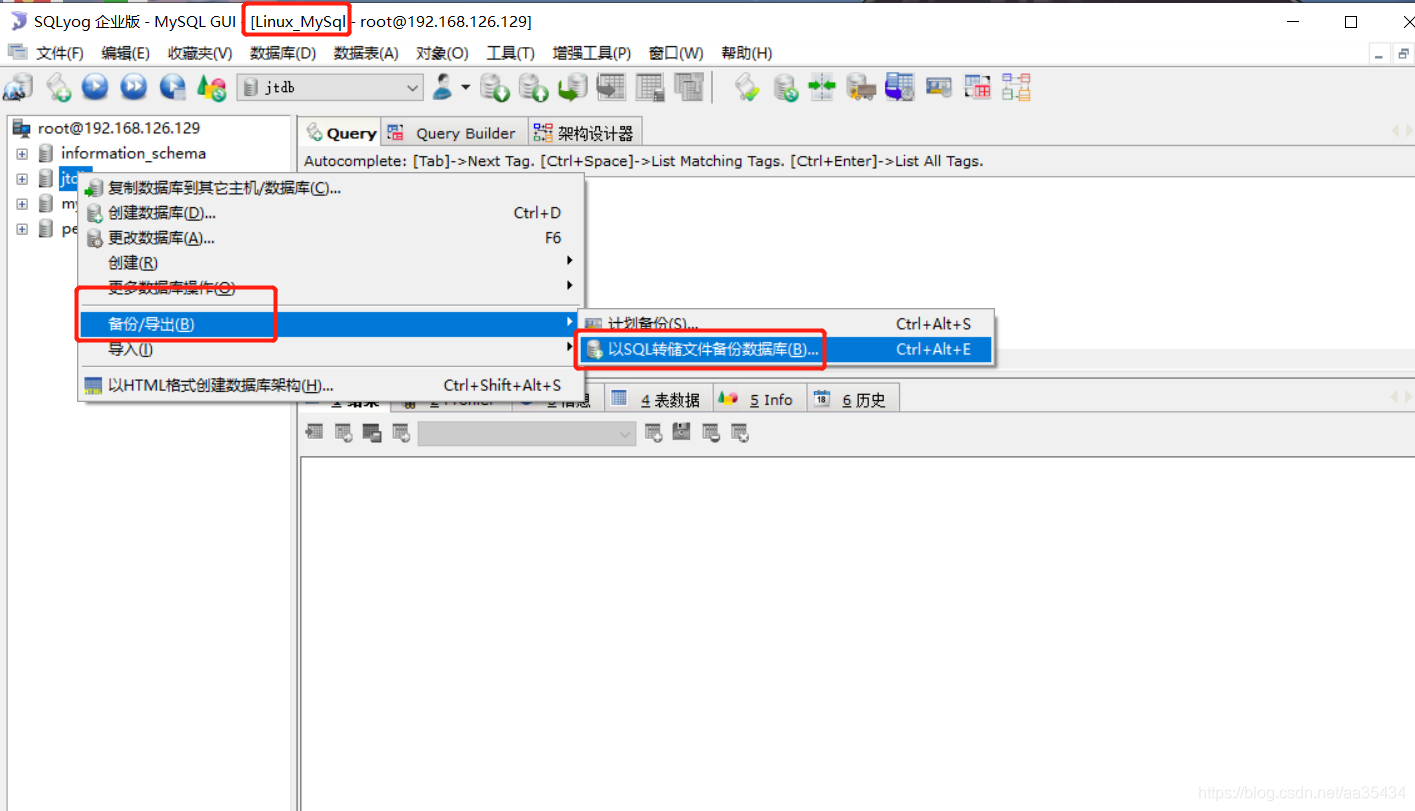Open the 窗口(W) menu
Image resolution: width=1415 pixels, height=811 pixels.
click(x=676, y=53)
